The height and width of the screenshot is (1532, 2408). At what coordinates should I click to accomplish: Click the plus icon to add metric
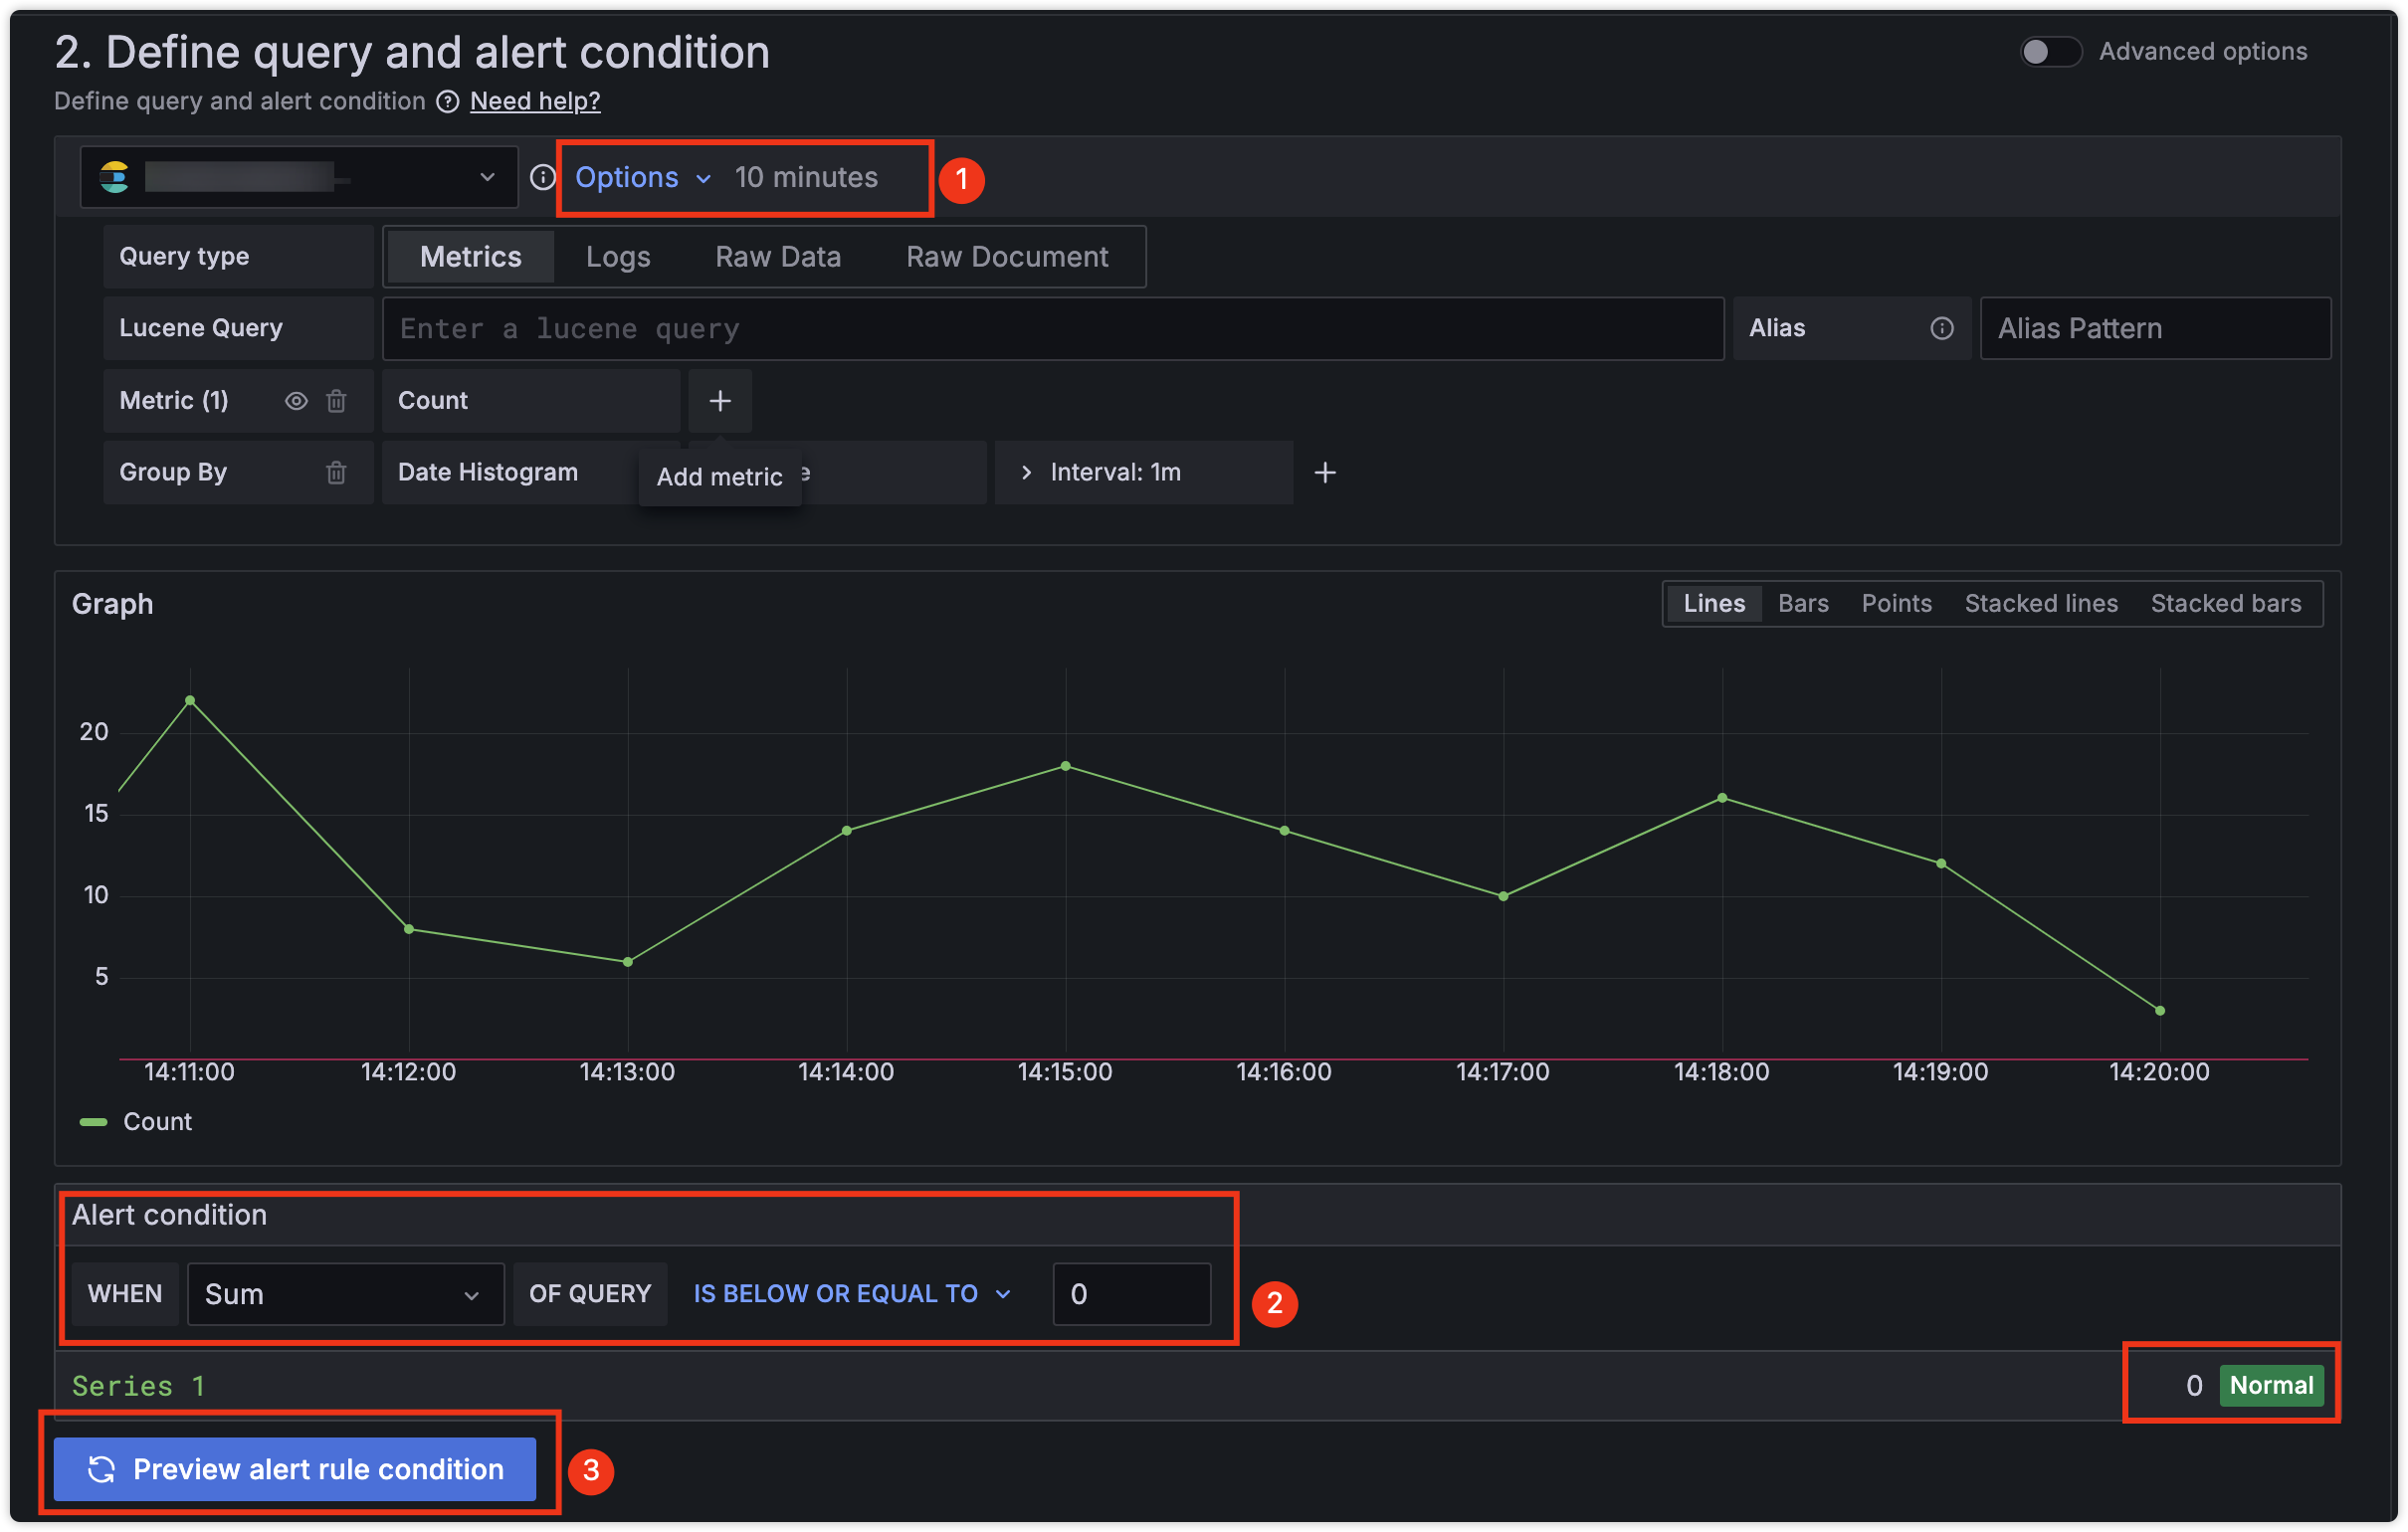[x=719, y=401]
